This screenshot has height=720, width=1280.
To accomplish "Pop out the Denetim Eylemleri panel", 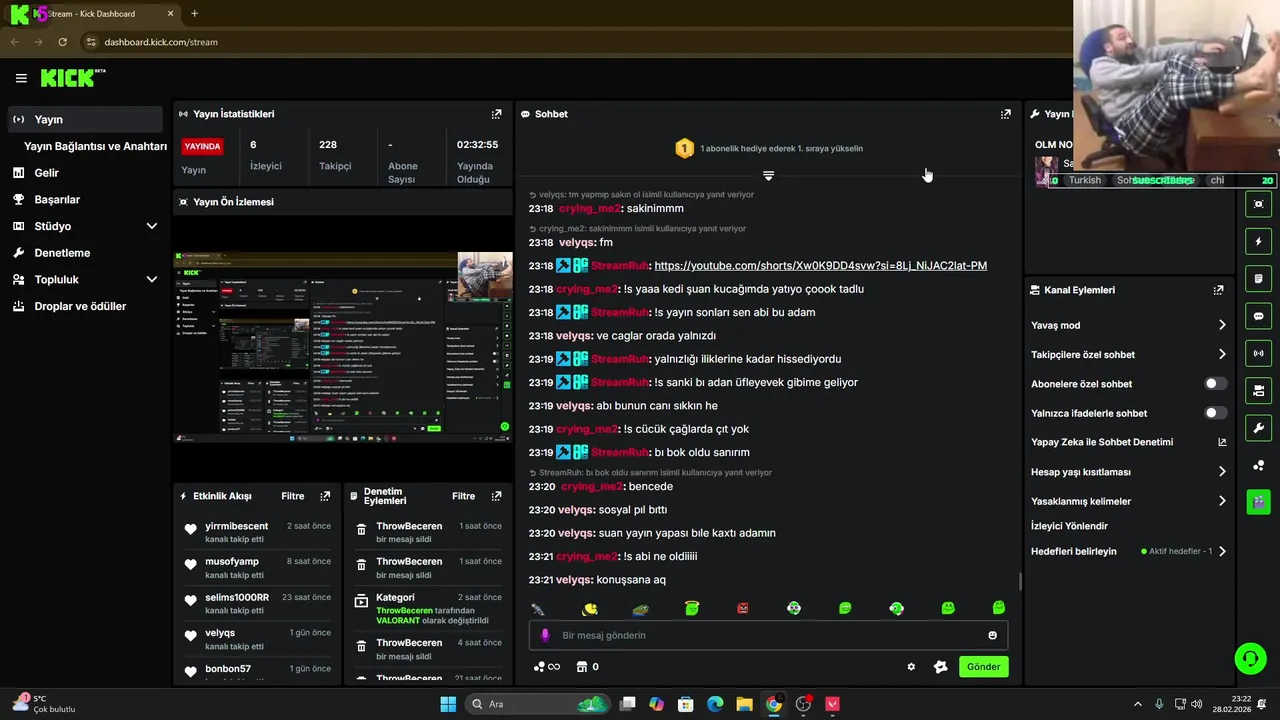I will 496,496.
